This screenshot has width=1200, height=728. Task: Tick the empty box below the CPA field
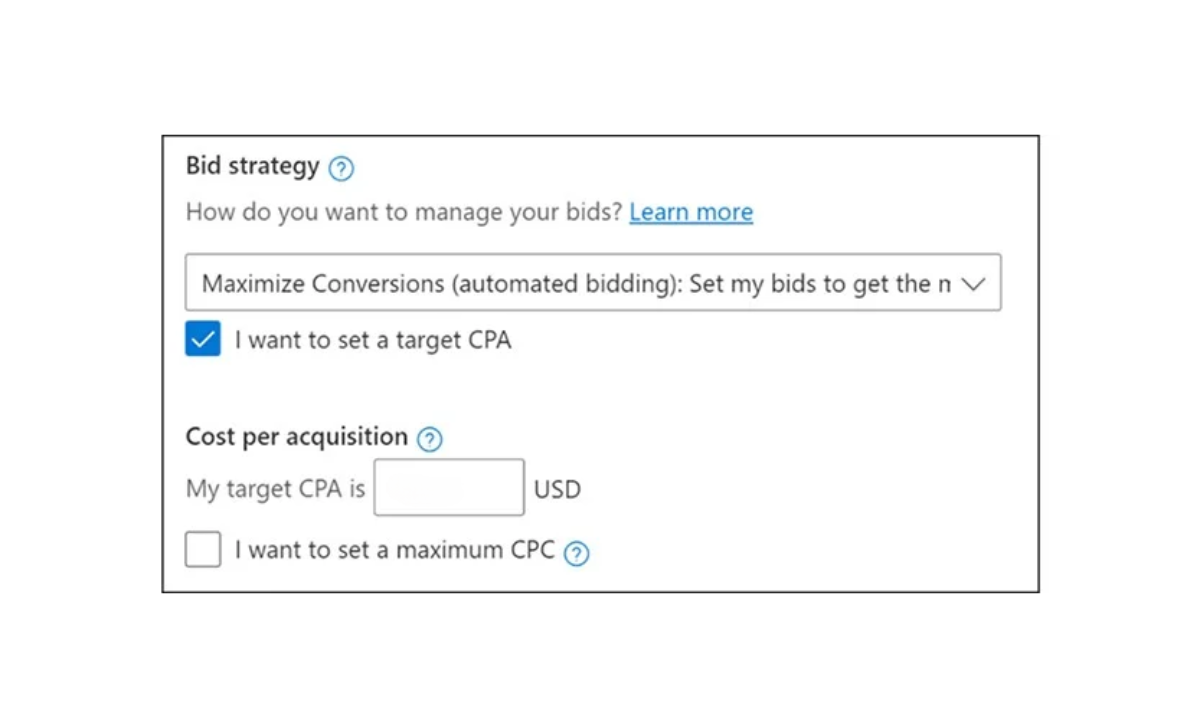[x=203, y=549]
